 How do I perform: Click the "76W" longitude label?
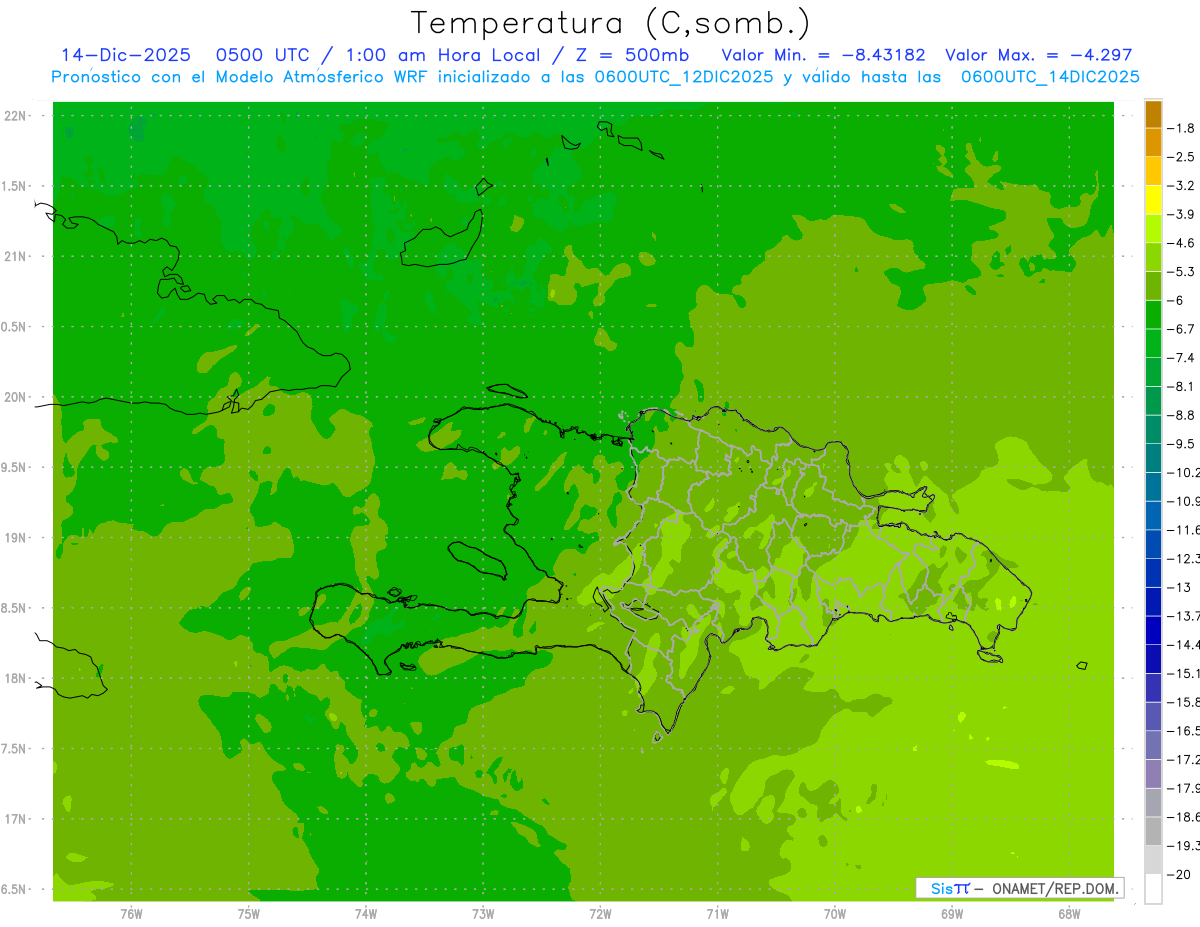(131, 914)
